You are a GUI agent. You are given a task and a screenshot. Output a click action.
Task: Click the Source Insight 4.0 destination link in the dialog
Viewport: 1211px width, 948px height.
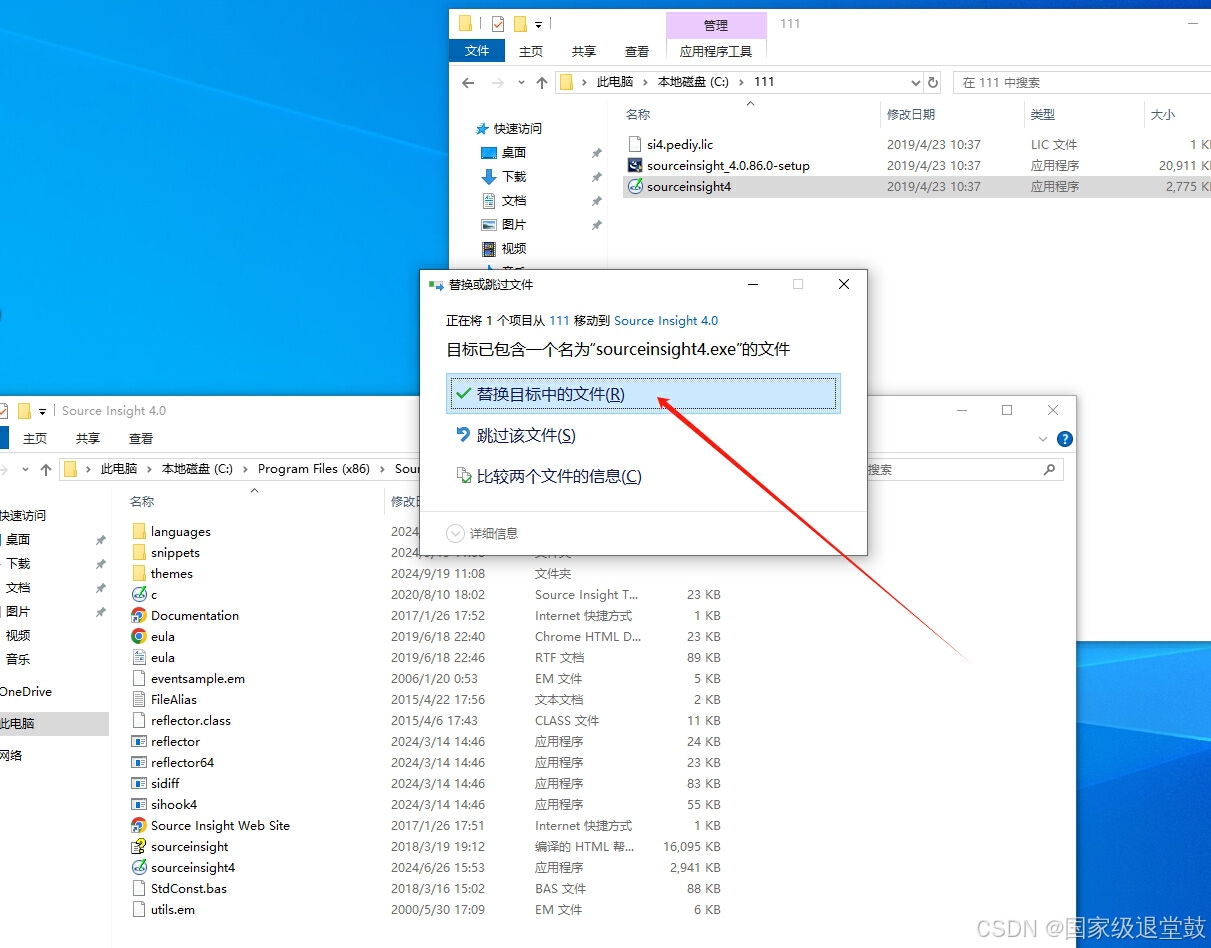pyautogui.click(x=666, y=321)
